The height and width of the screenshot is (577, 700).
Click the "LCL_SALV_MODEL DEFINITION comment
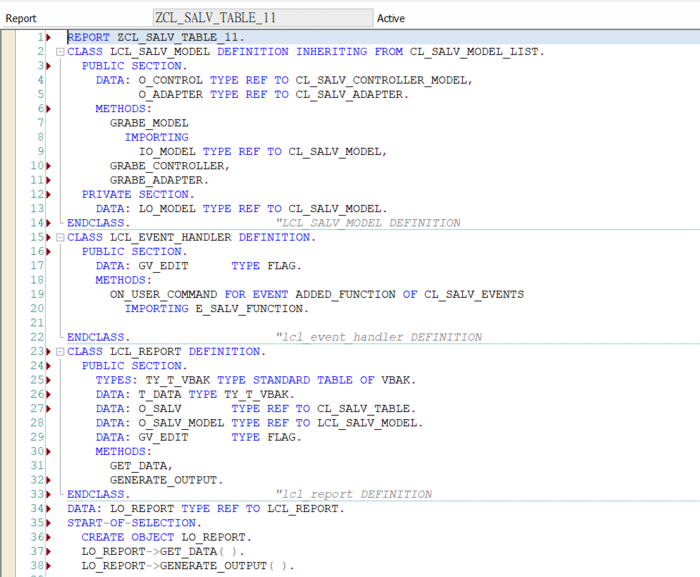pyautogui.click(x=368, y=223)
